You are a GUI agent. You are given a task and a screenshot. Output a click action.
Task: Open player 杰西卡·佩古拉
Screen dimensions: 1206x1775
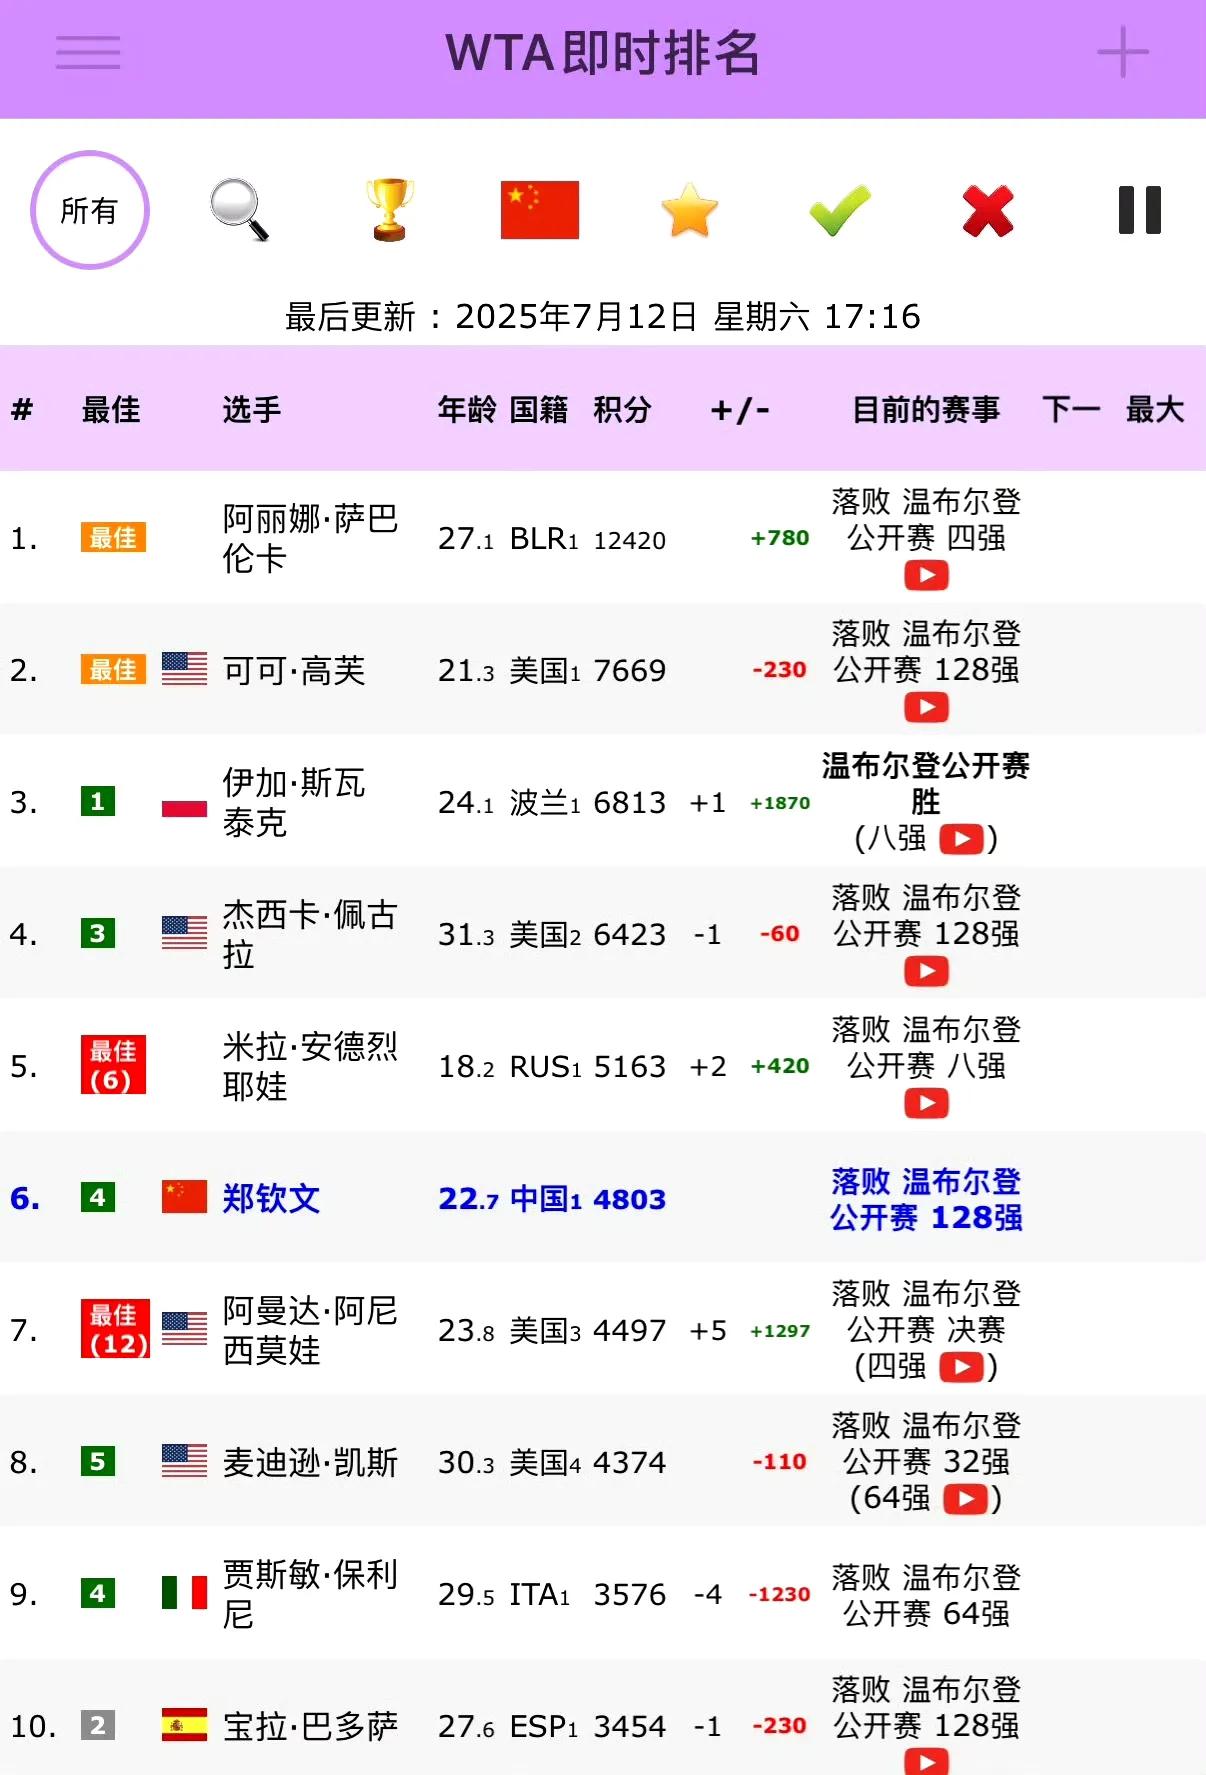(x=310, y=934)
